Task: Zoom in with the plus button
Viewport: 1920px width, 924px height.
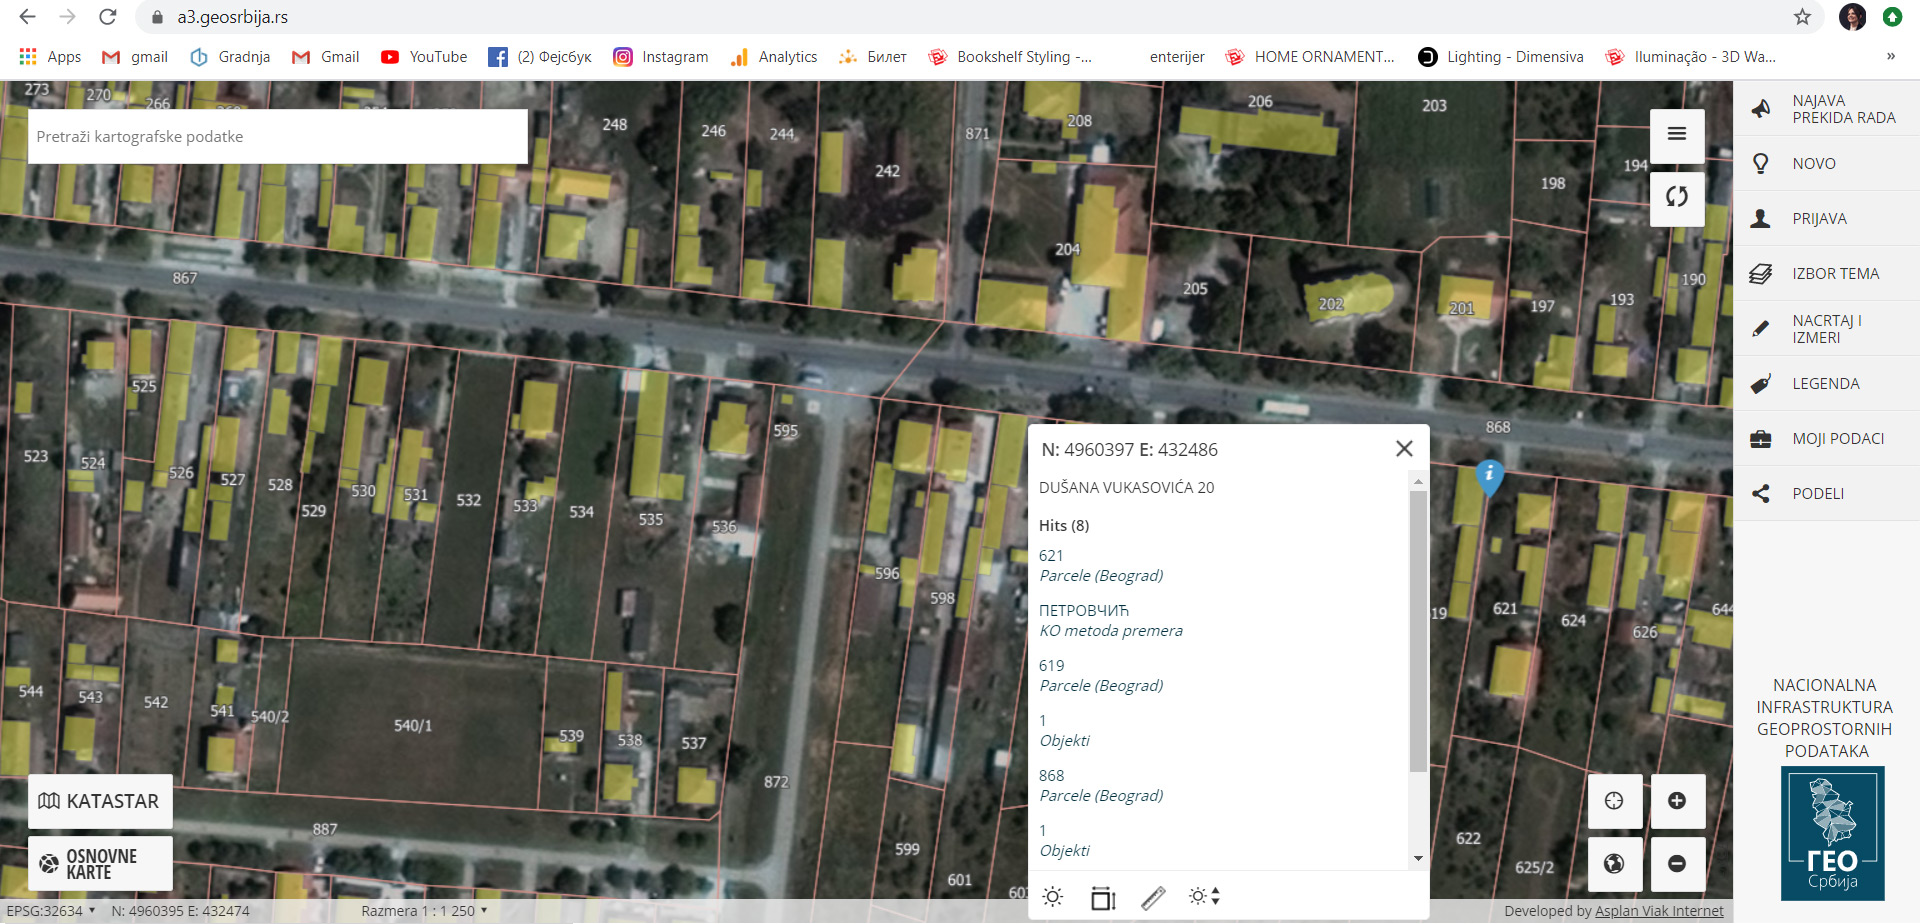Action: pos(1677,801)
